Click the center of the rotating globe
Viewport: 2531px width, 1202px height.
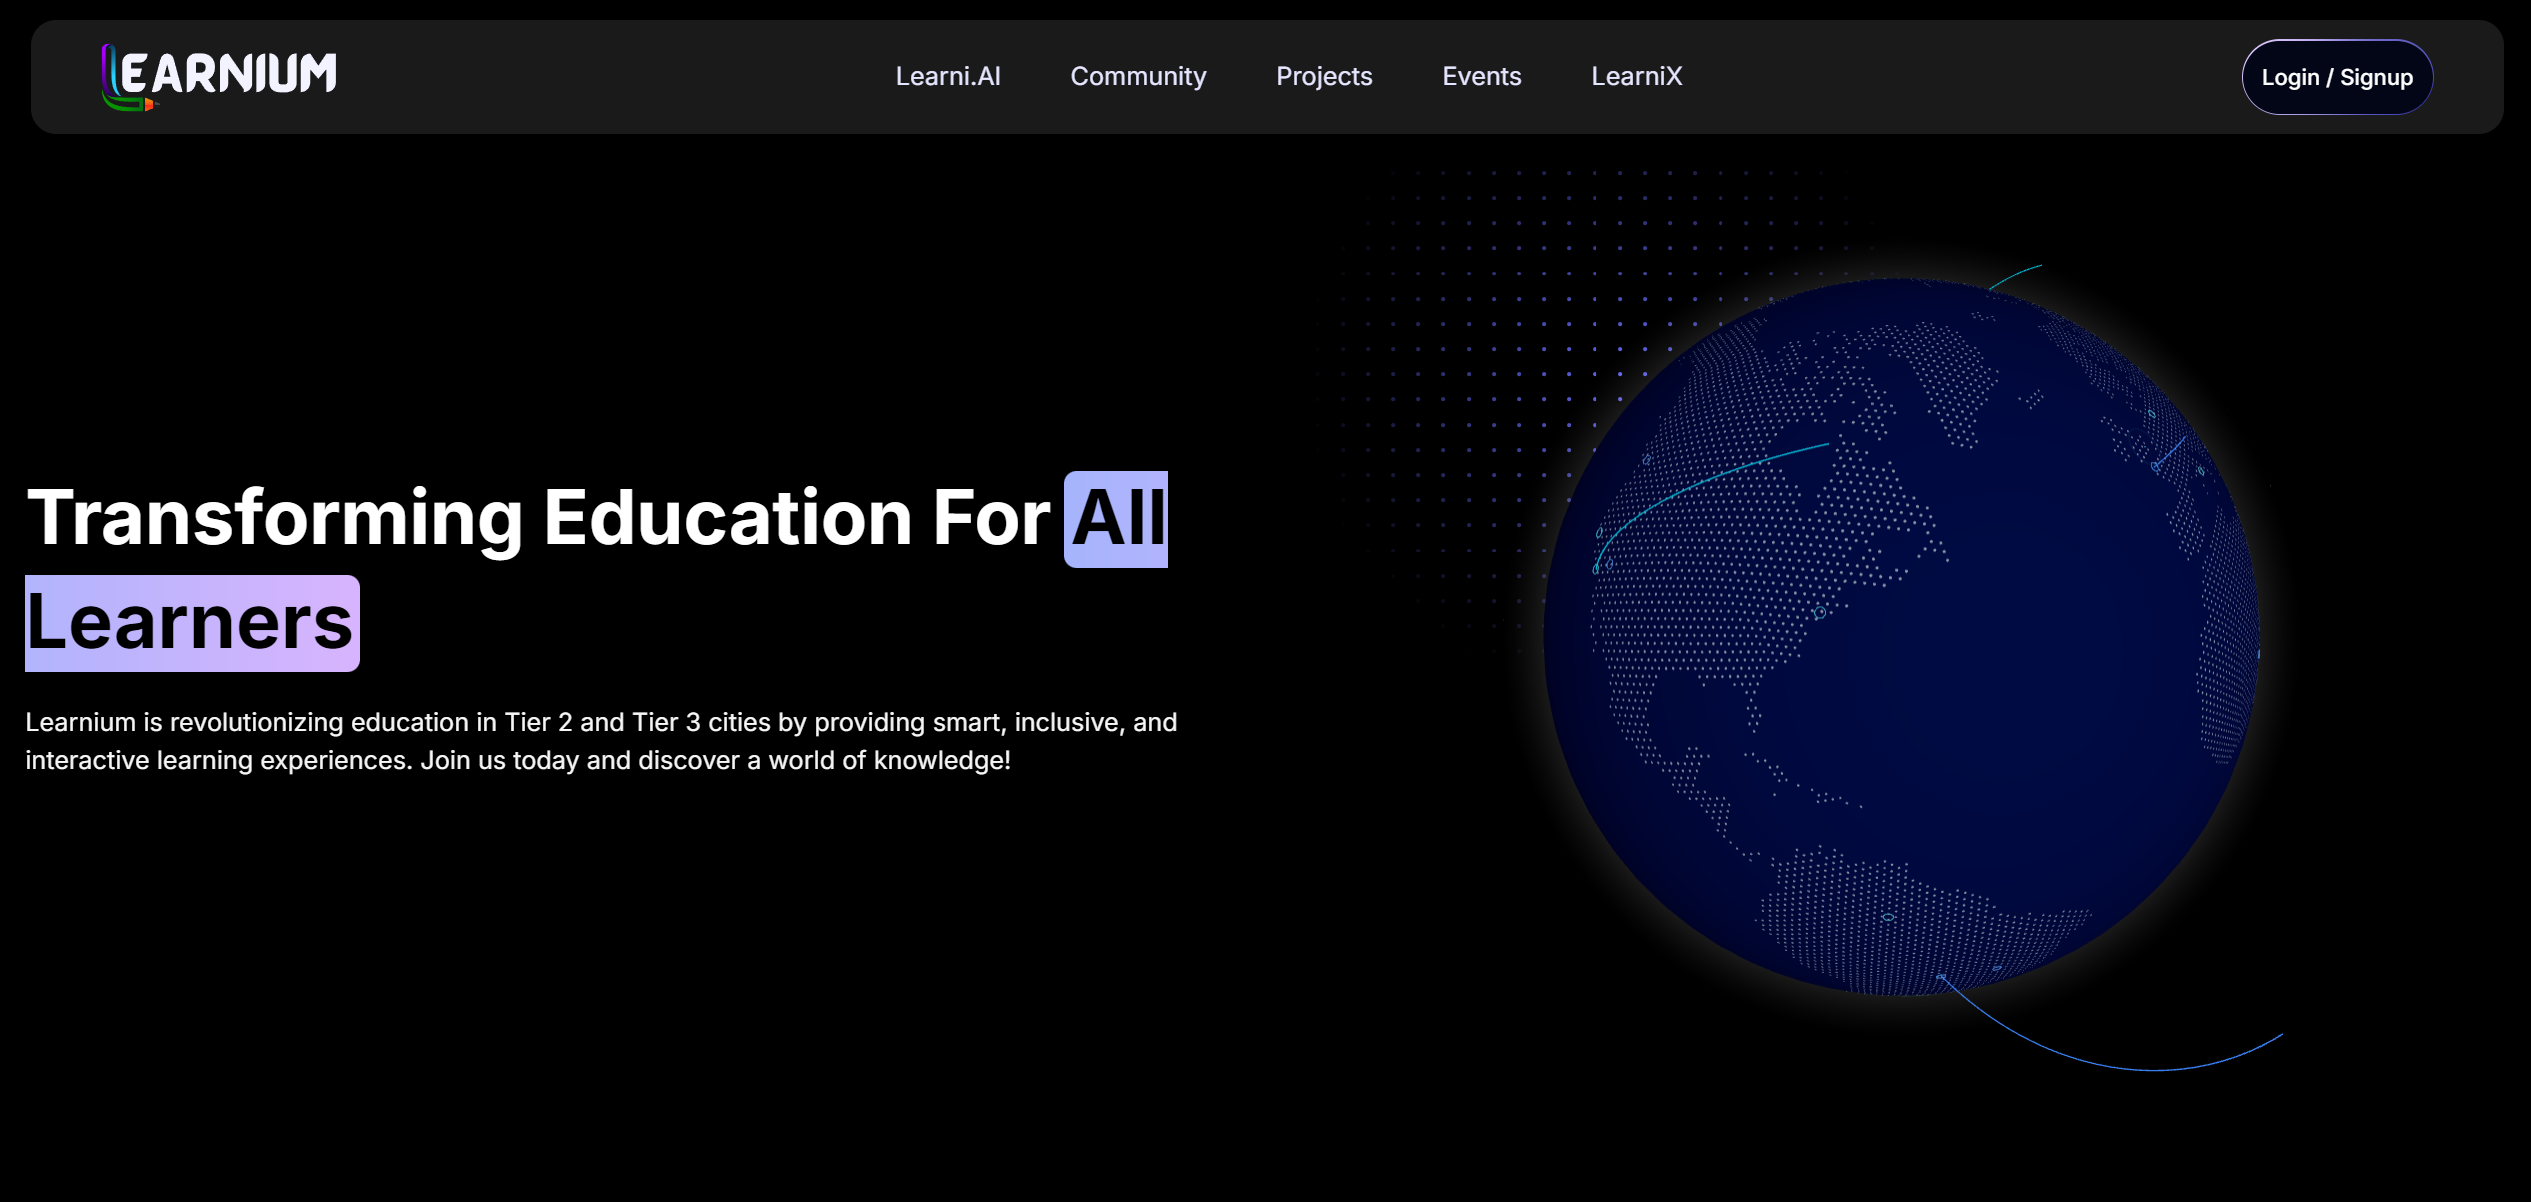(1900, 636)
